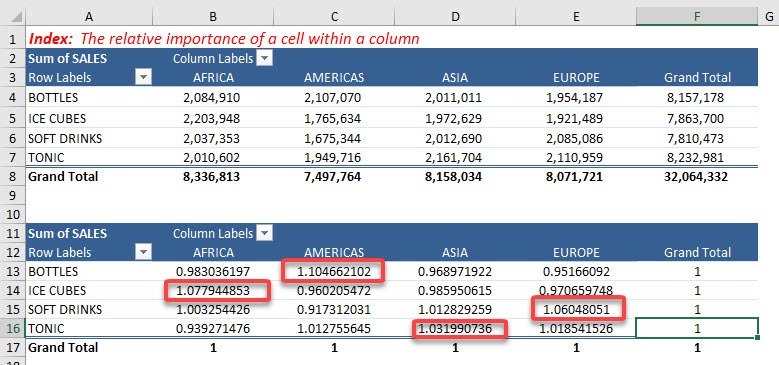Select column D header
Image resolution: width=779 pixels, height=365 pixels.
455,17
